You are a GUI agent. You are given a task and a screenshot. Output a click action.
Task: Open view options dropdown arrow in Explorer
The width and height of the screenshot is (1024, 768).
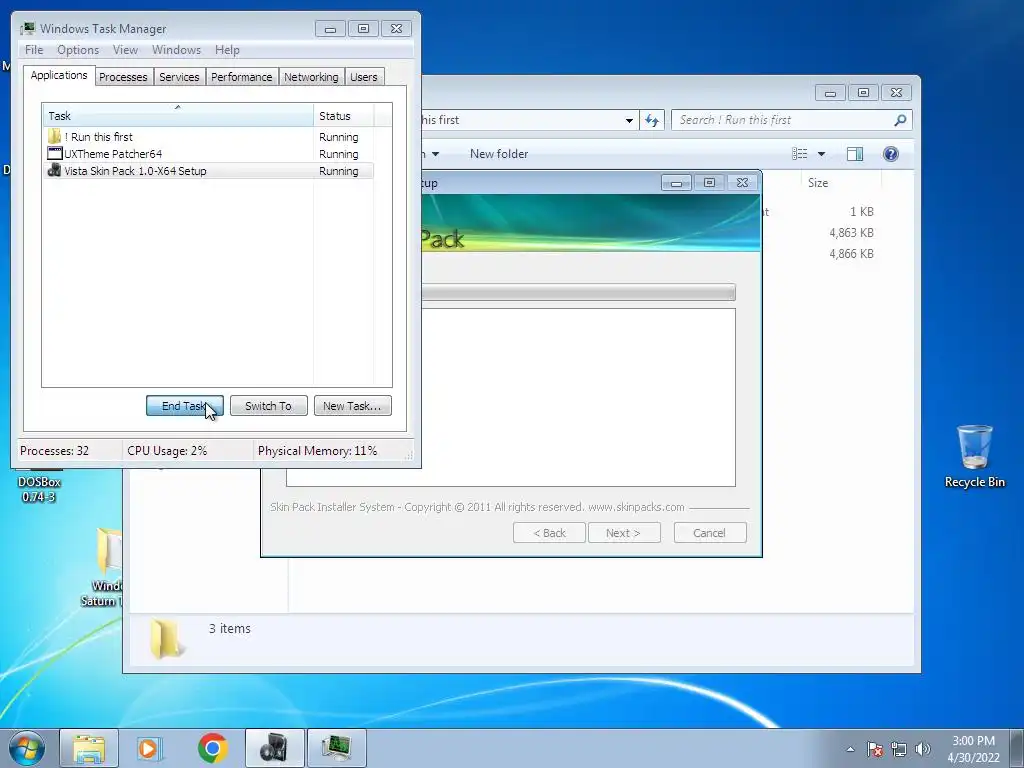click(822, 154)
